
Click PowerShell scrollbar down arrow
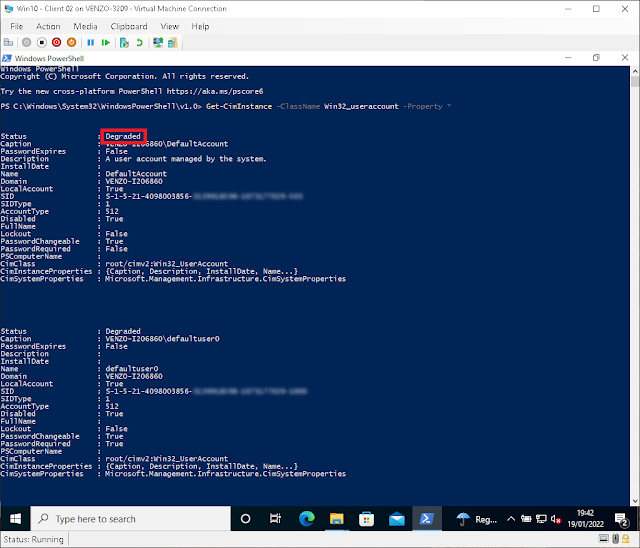click(x=635, y=501)
